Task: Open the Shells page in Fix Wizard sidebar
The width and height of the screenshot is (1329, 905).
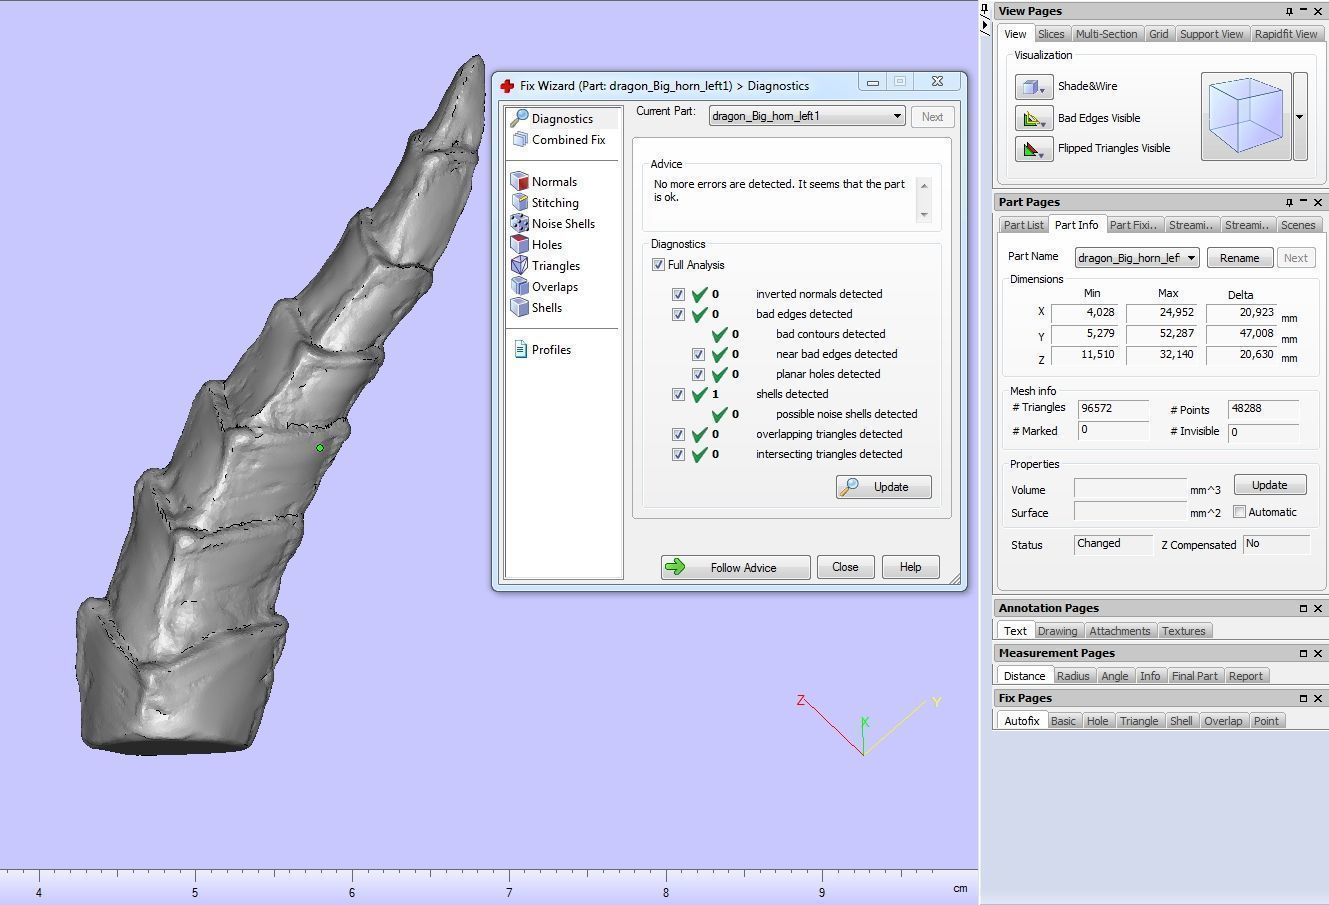Action: pos(537,308)
